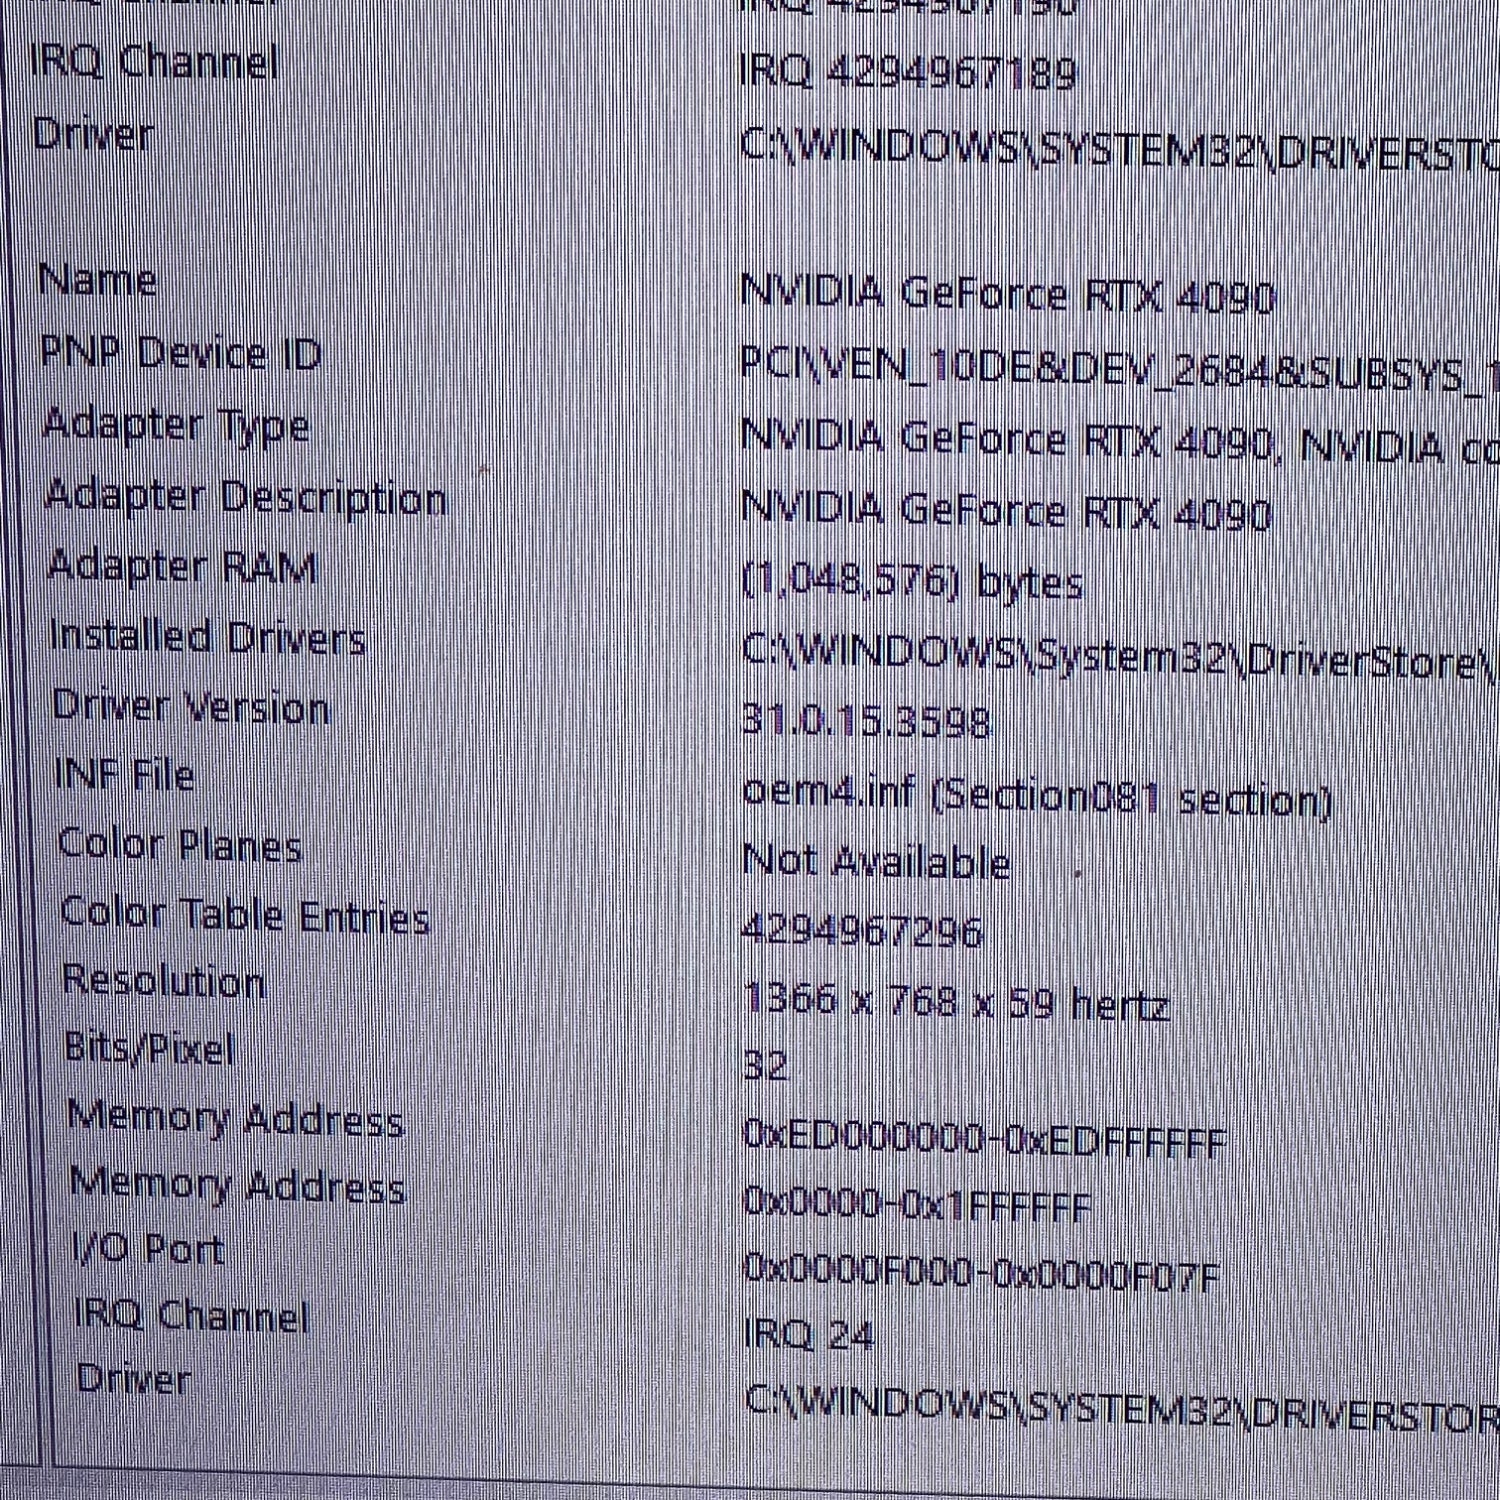1500x1500 pixels.
Task: Select the driver path below IRQ 4294967189
Action: coord(1120,150)
